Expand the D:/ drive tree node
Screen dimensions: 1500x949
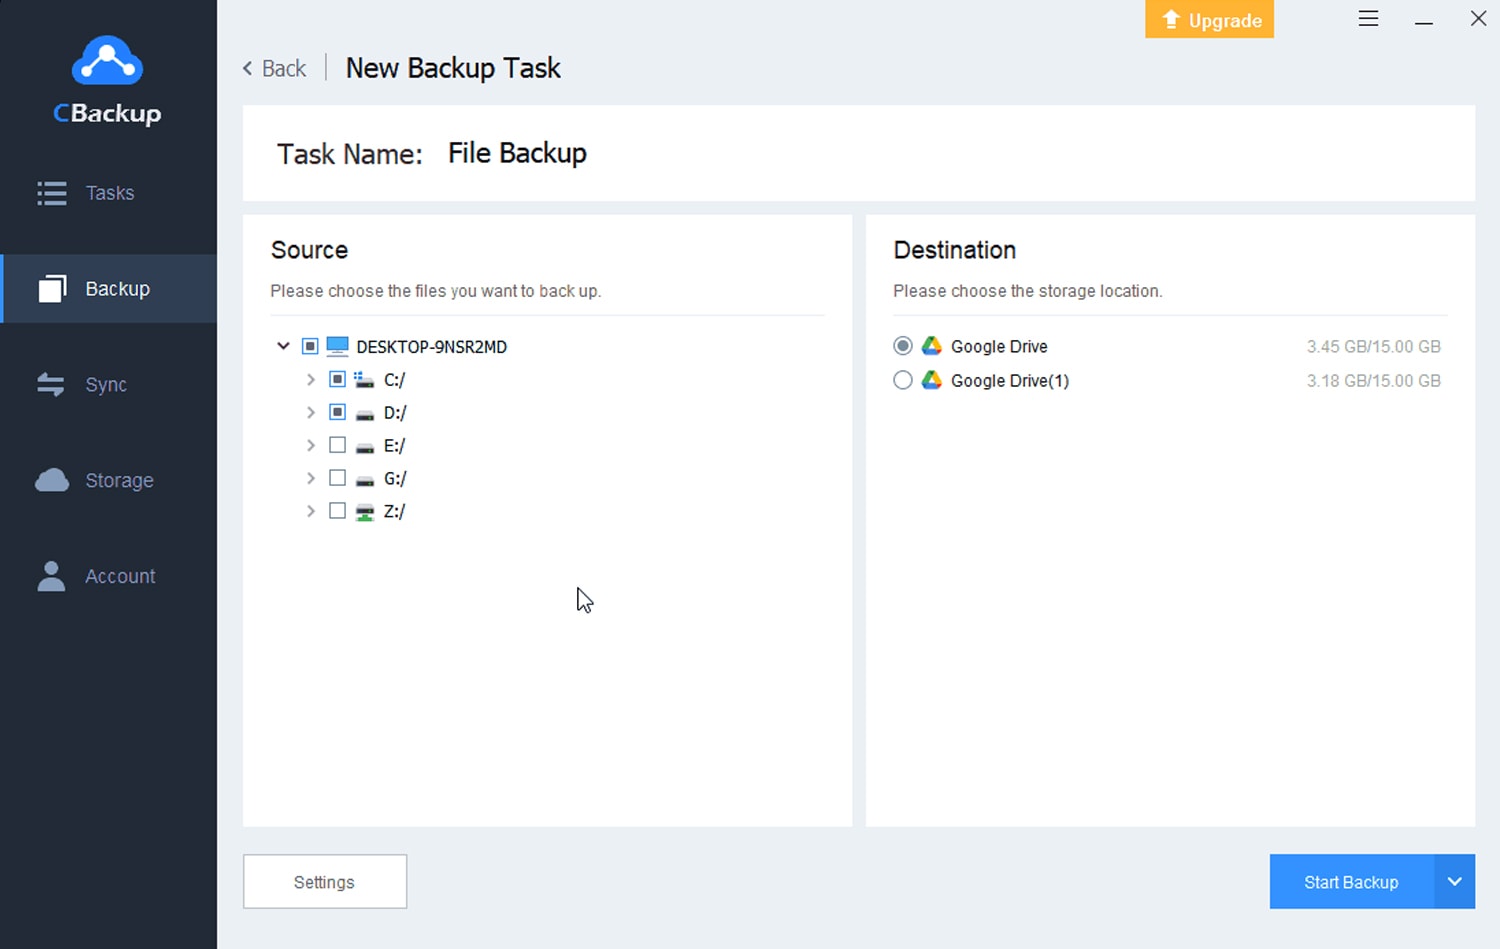[310, 412]
